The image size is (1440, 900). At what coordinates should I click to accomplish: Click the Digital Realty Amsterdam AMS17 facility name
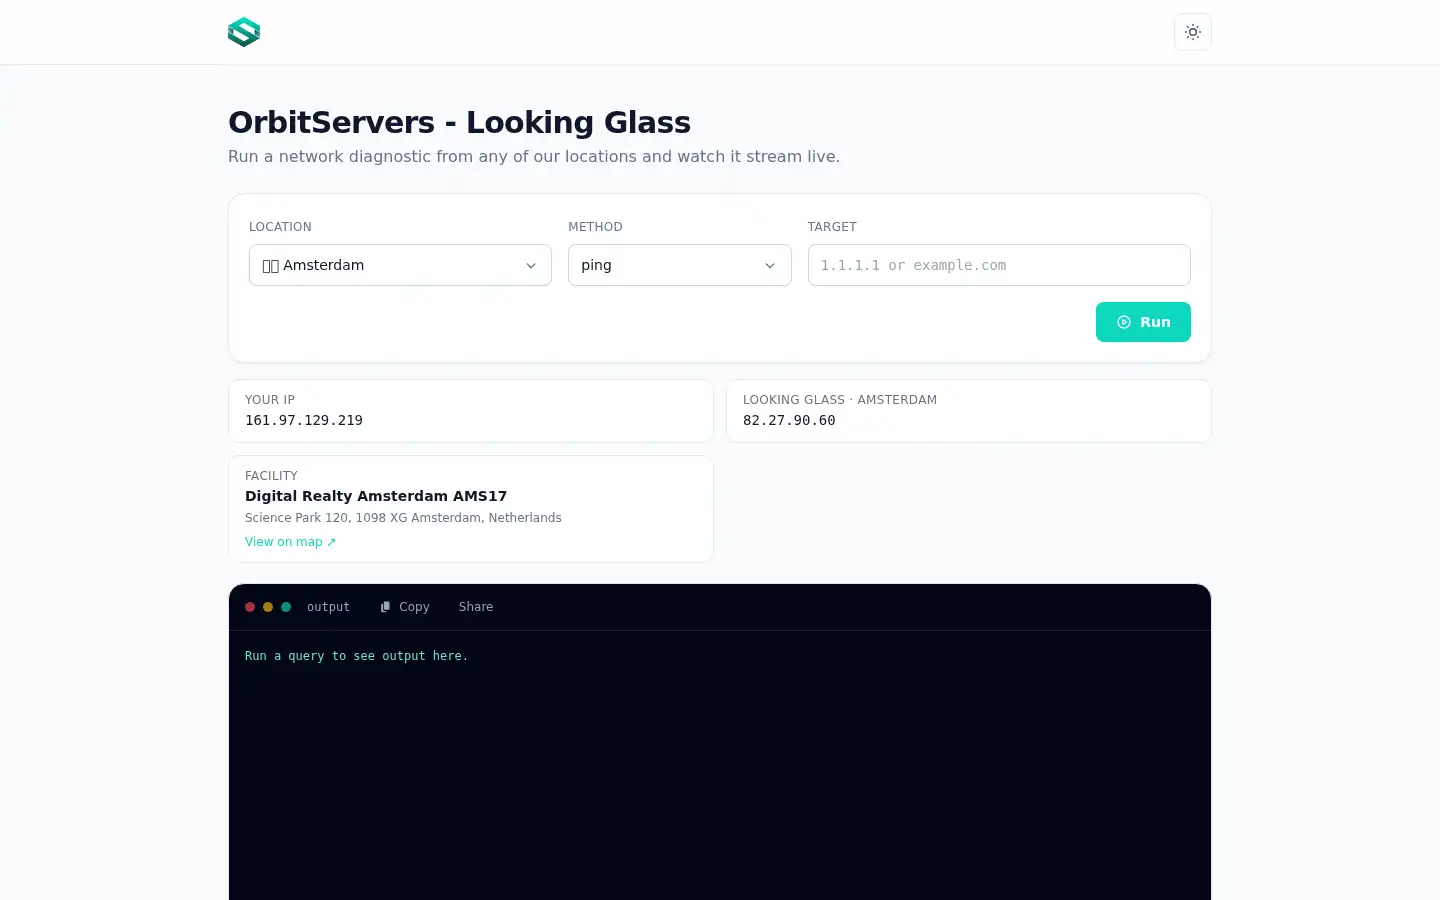coord(376,496)
